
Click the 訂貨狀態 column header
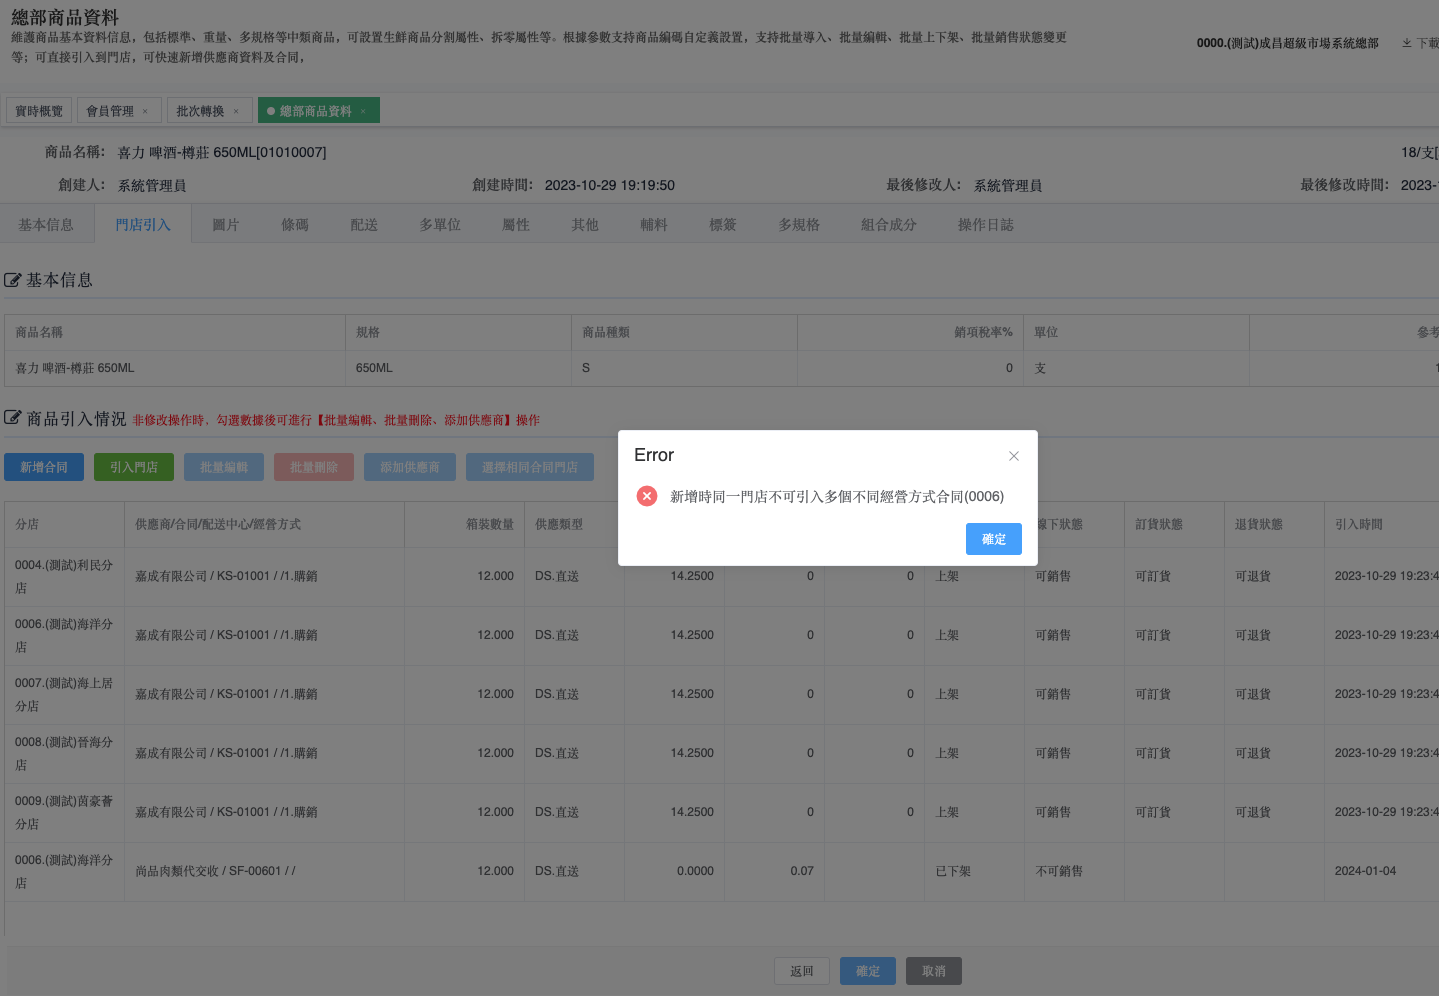pyautogui.click(x=1174, y=524)
